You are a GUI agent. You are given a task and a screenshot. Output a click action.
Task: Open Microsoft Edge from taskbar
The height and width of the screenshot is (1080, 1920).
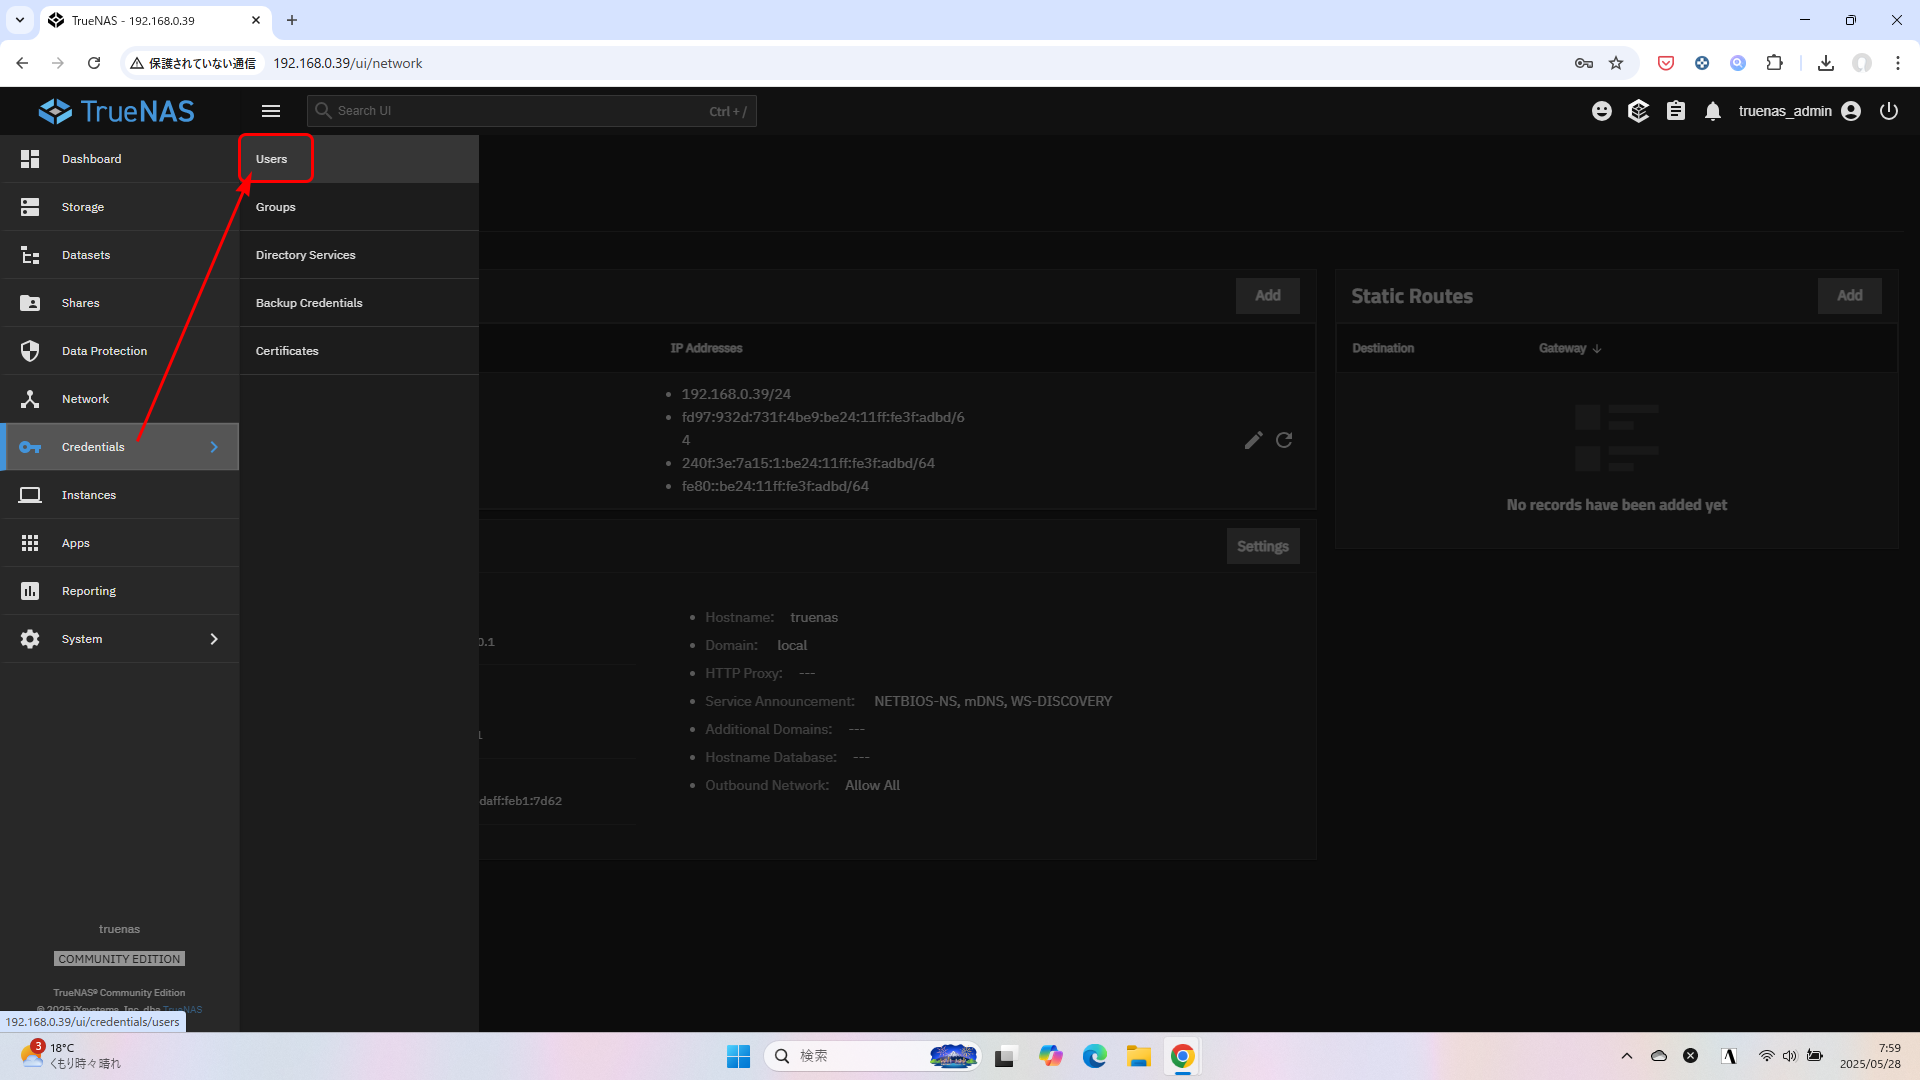point(1095,1056)
